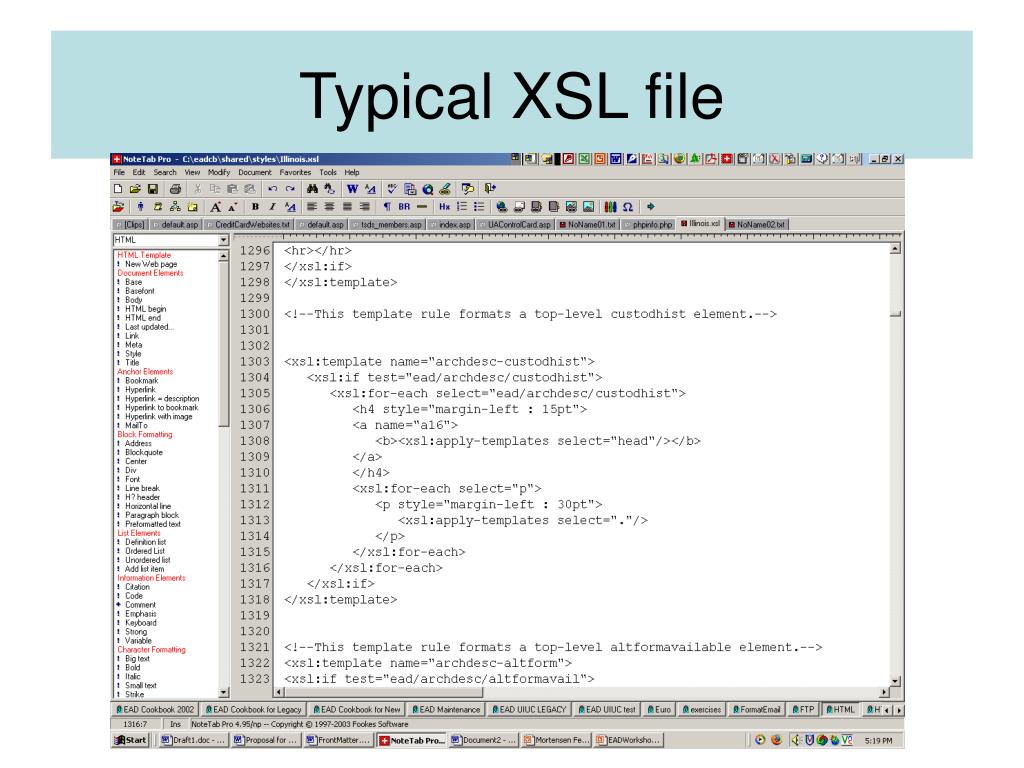Apply italic tag with I icon
Image resolution: width=1024 pixels, height=768 pixels.
(x=272, y=207)
